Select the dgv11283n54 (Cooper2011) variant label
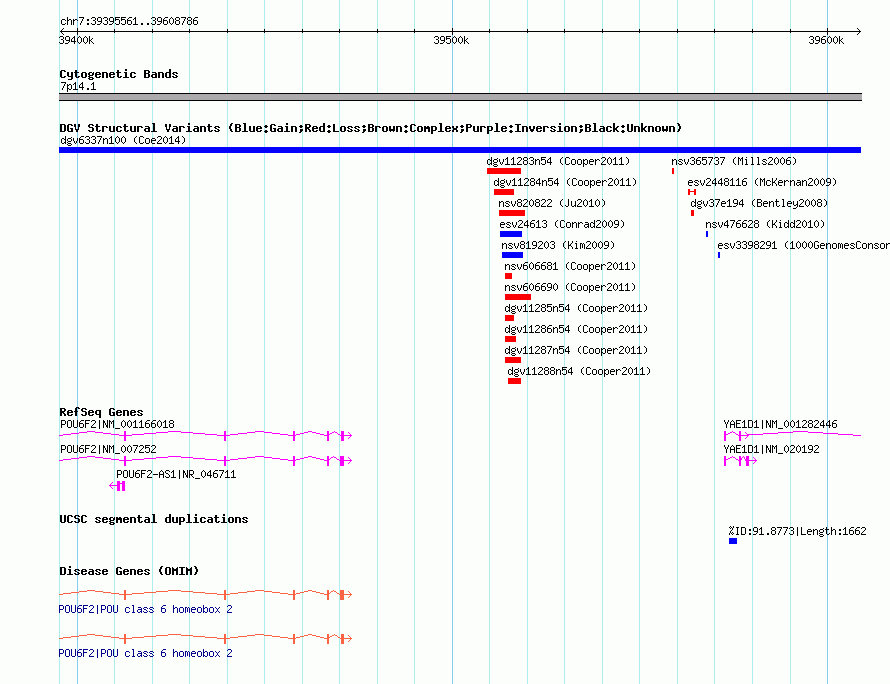 pos(558,161)
